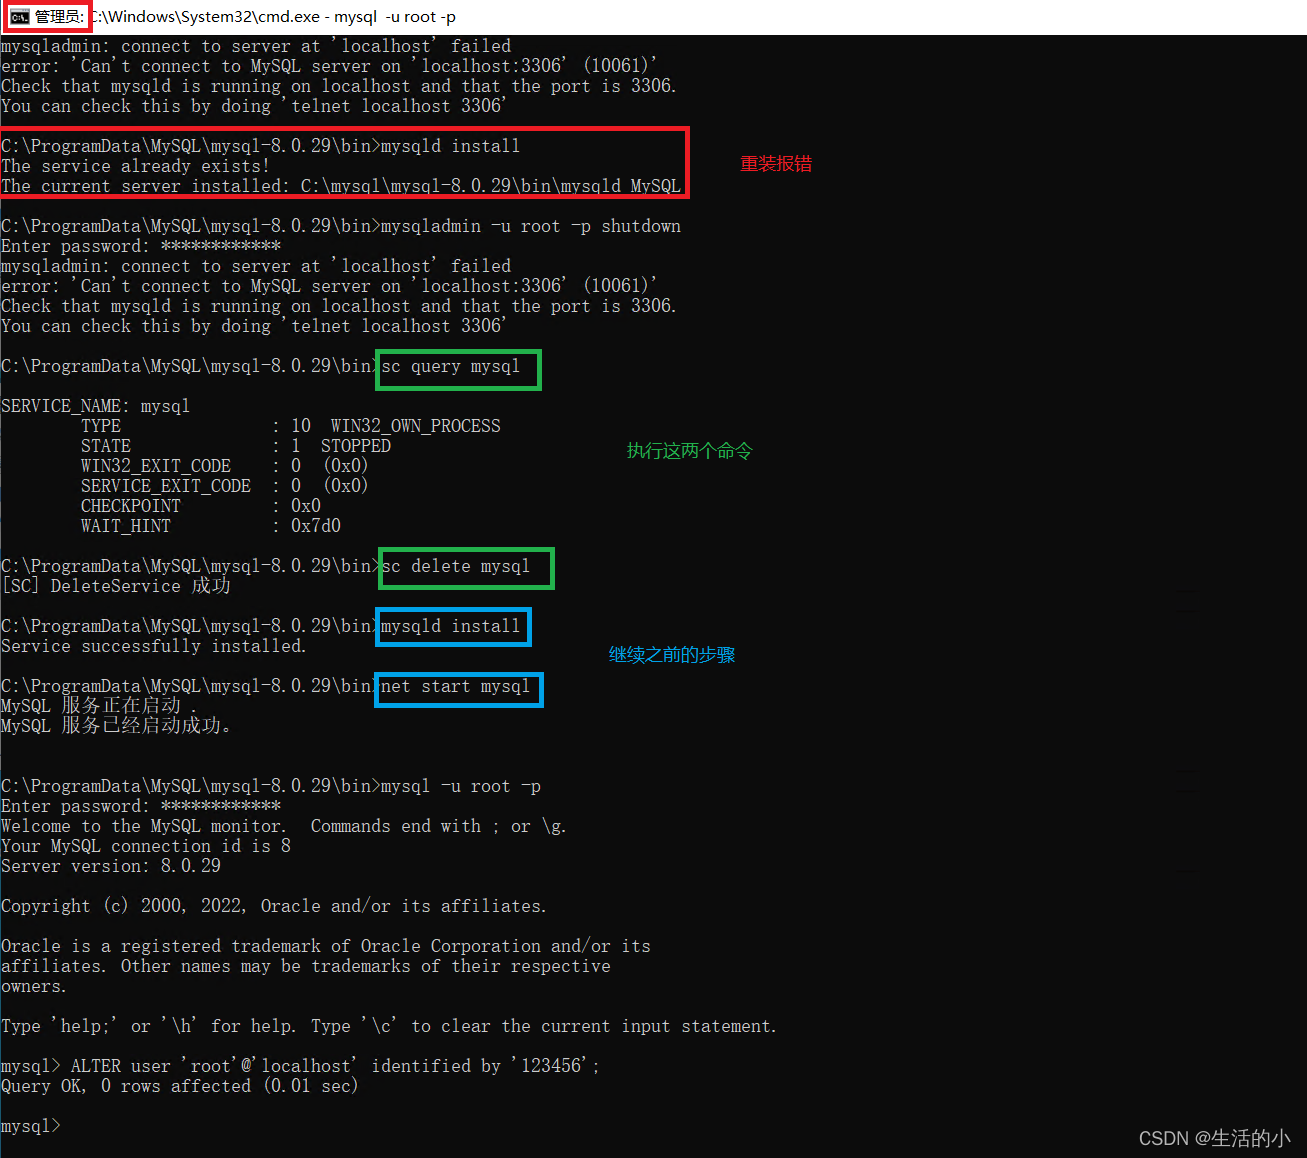Viewport: 1307px width, 1158px height.
Task: Click the text 'mysqld install' in the first install command
Action: [450, 146]
